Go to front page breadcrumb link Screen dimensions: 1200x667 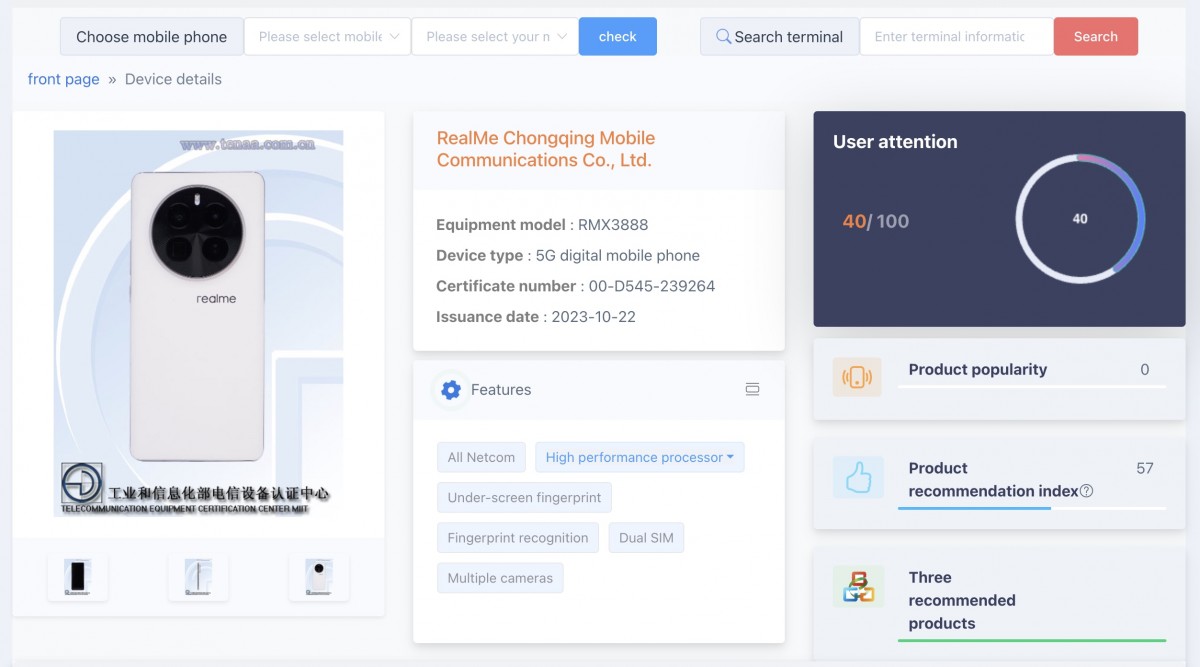point(63,79)
